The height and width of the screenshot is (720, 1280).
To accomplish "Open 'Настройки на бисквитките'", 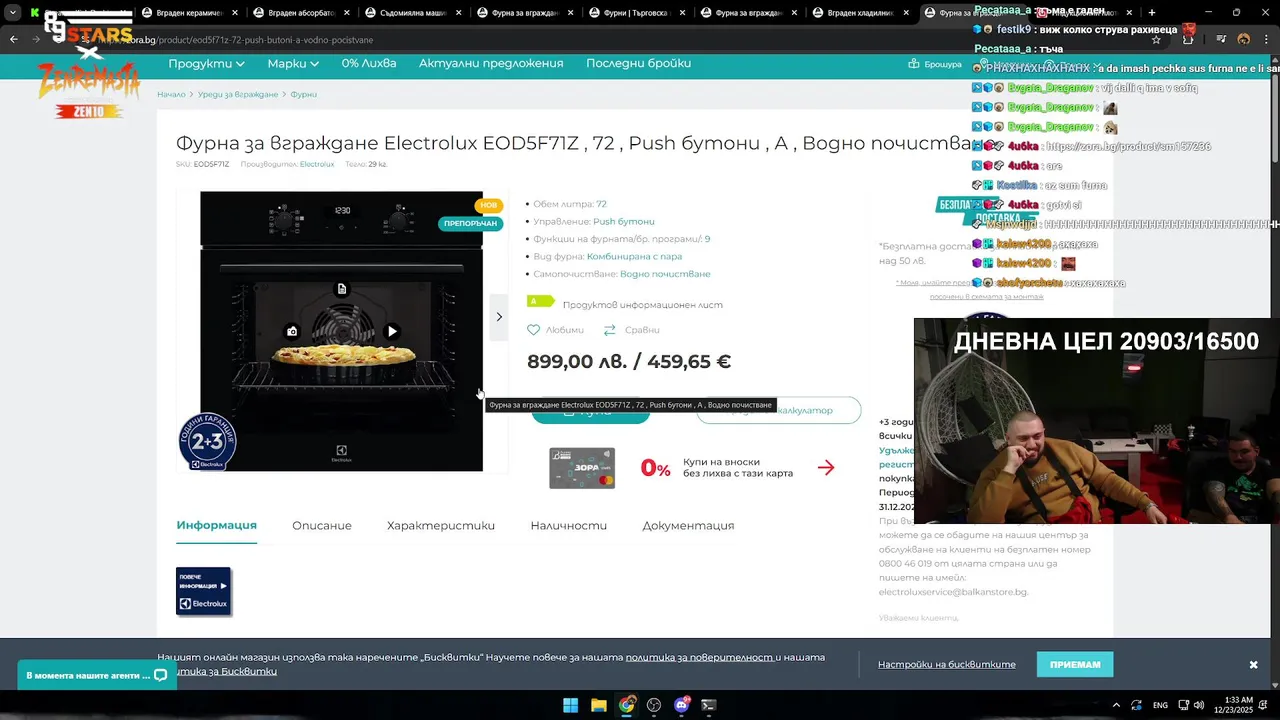I will [x=947, y=665].
